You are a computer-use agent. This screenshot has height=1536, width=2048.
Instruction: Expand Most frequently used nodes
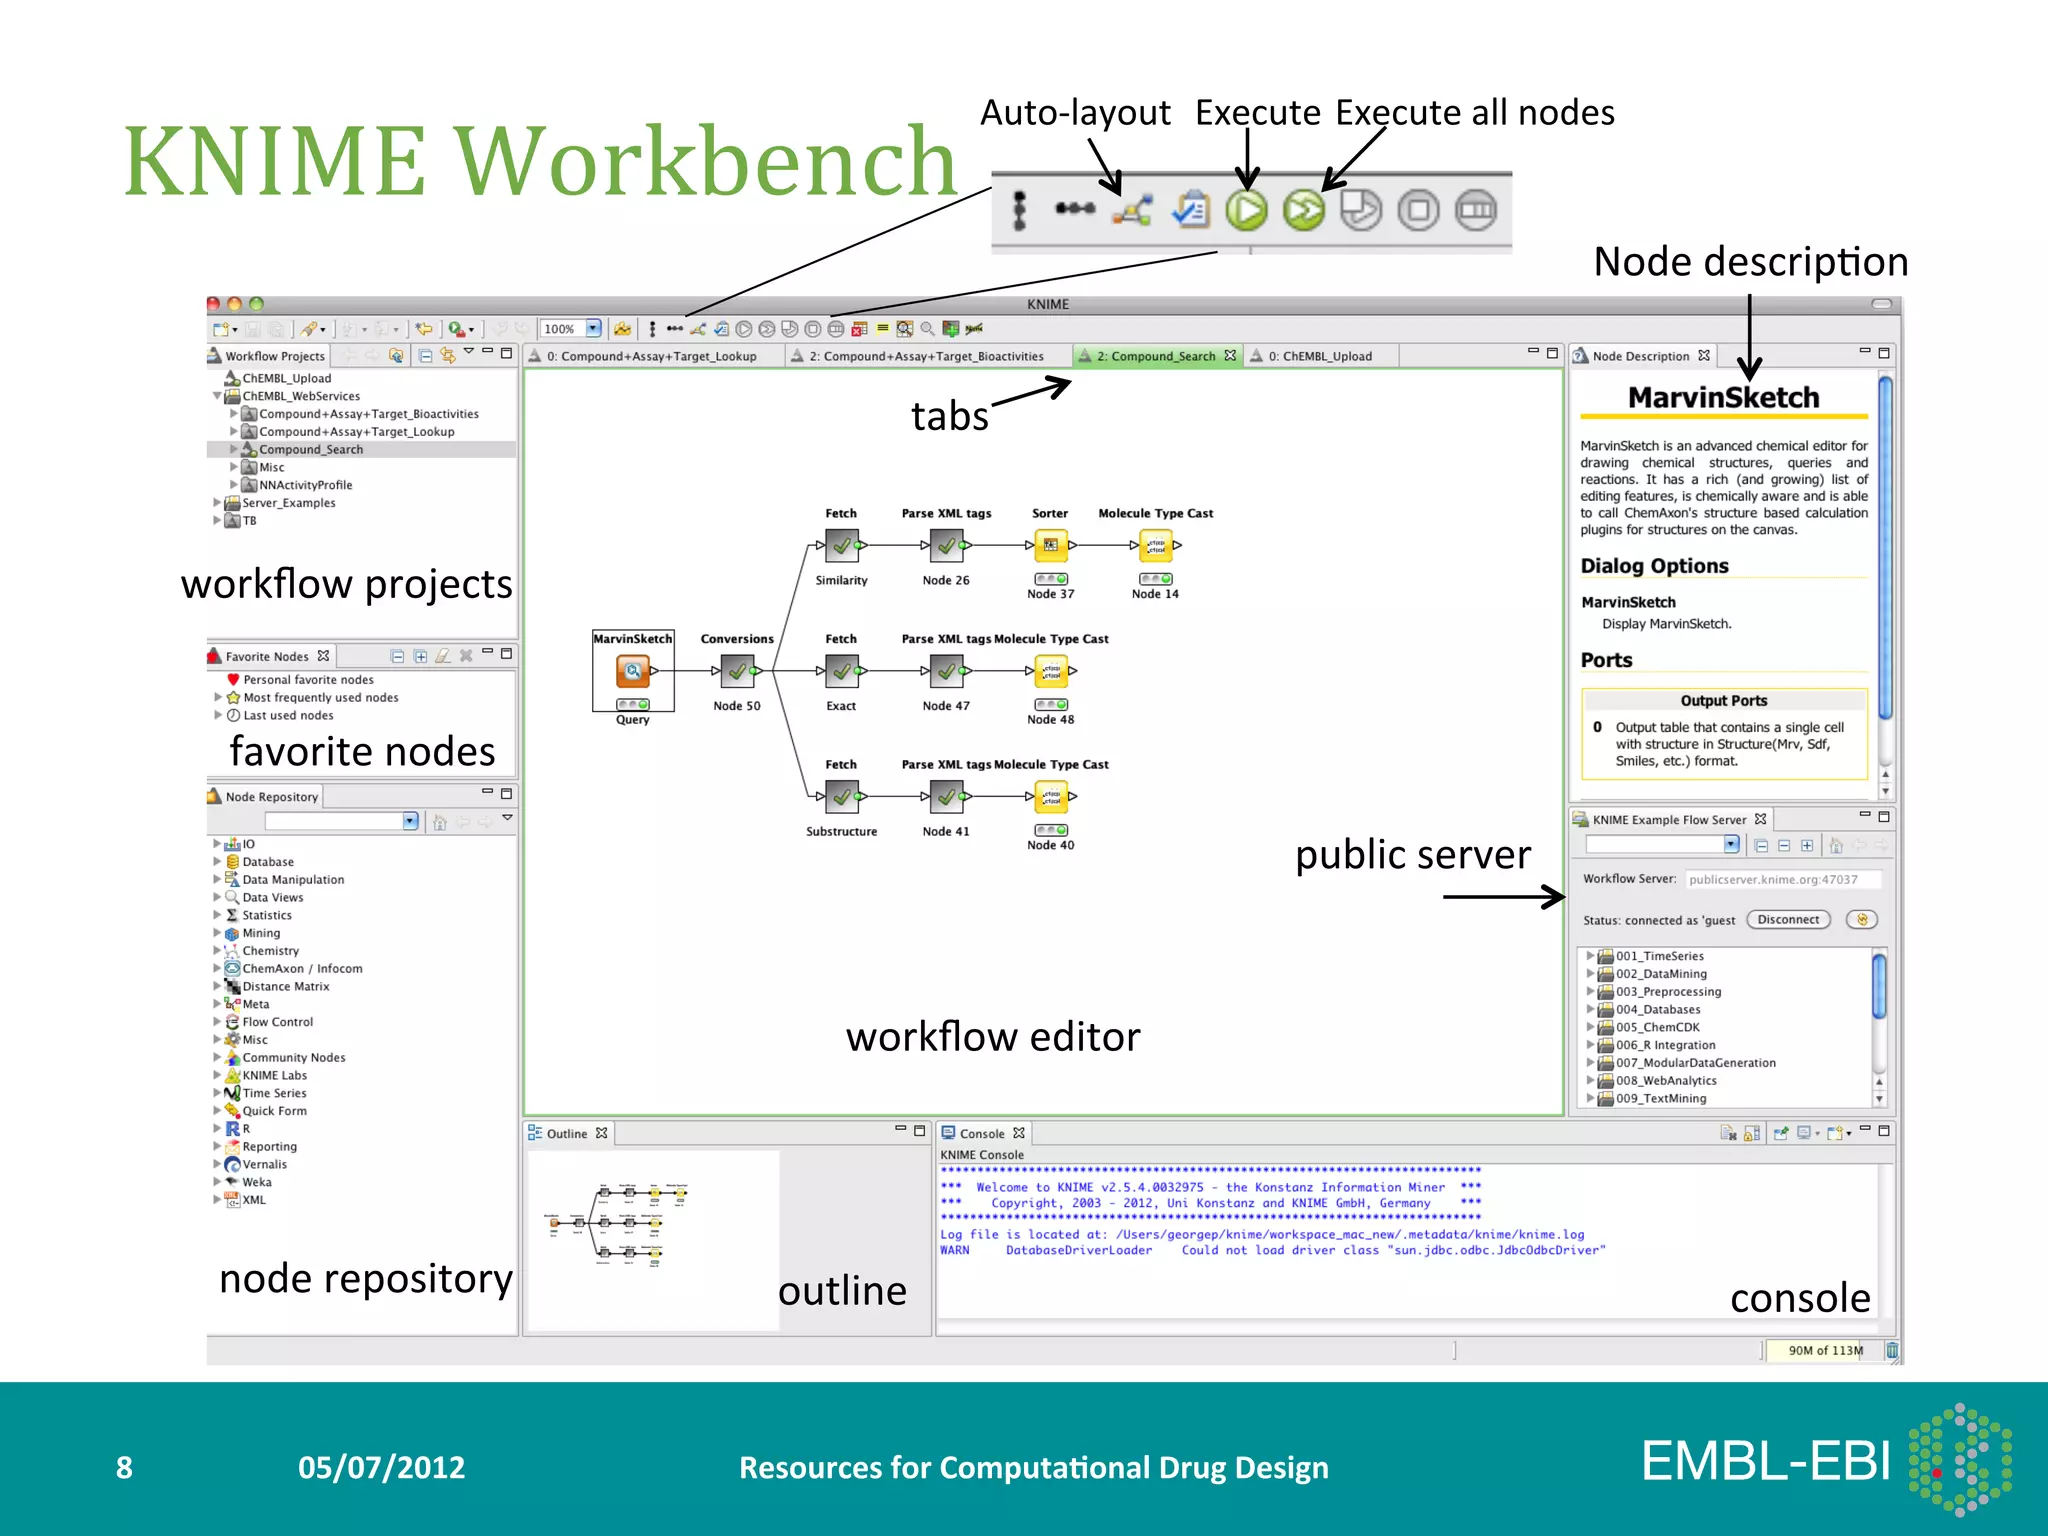click(x=218, y=697)
